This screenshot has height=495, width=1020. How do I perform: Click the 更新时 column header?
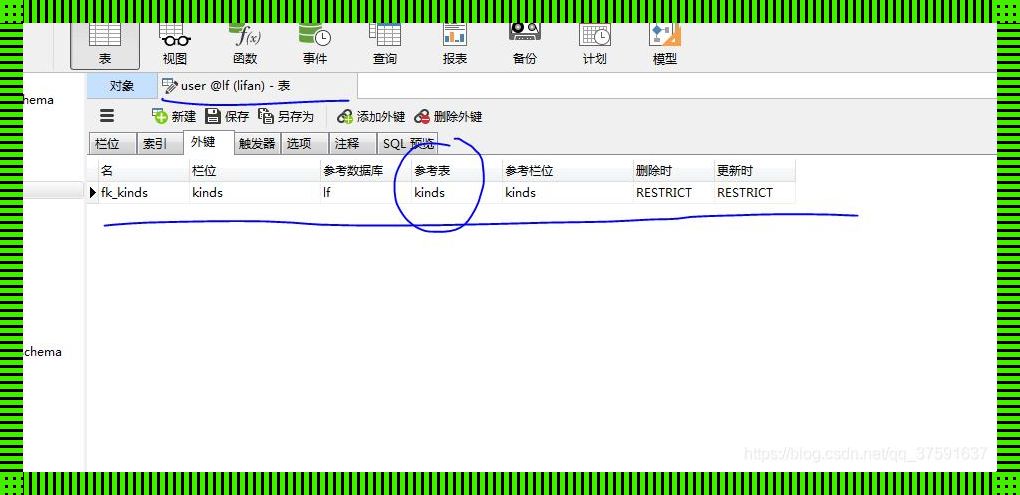pos(755,171)
